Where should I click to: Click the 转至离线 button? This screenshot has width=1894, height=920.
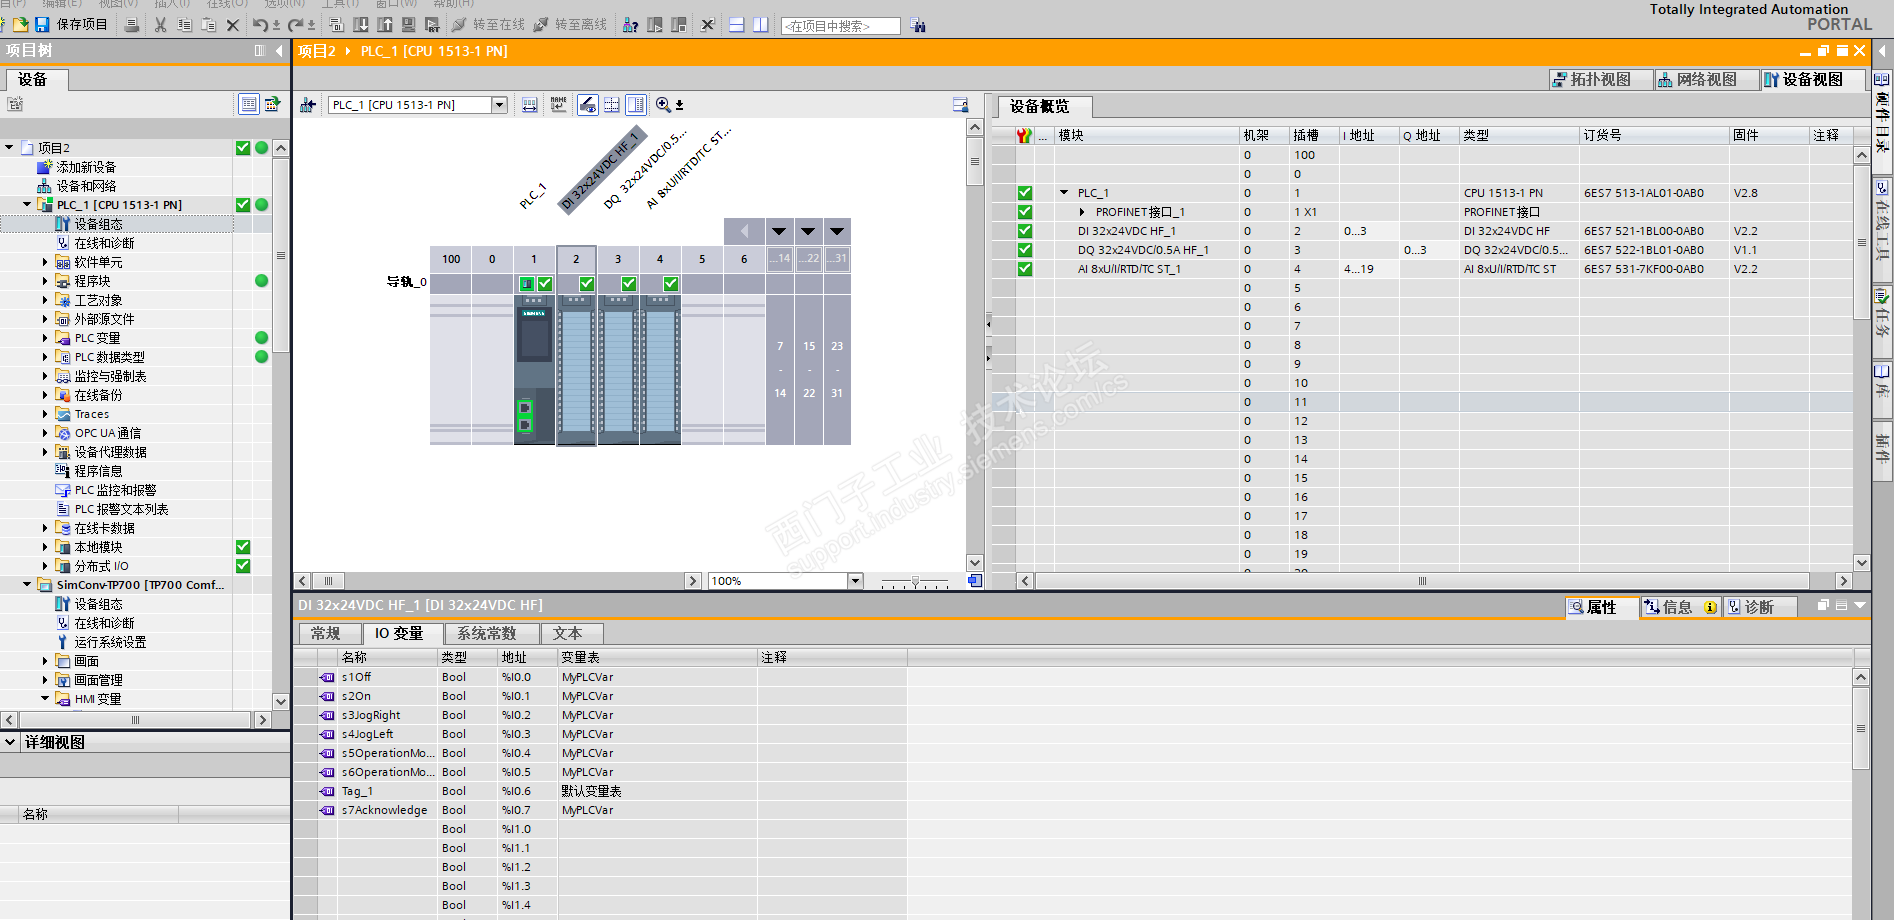pos(570,24)
